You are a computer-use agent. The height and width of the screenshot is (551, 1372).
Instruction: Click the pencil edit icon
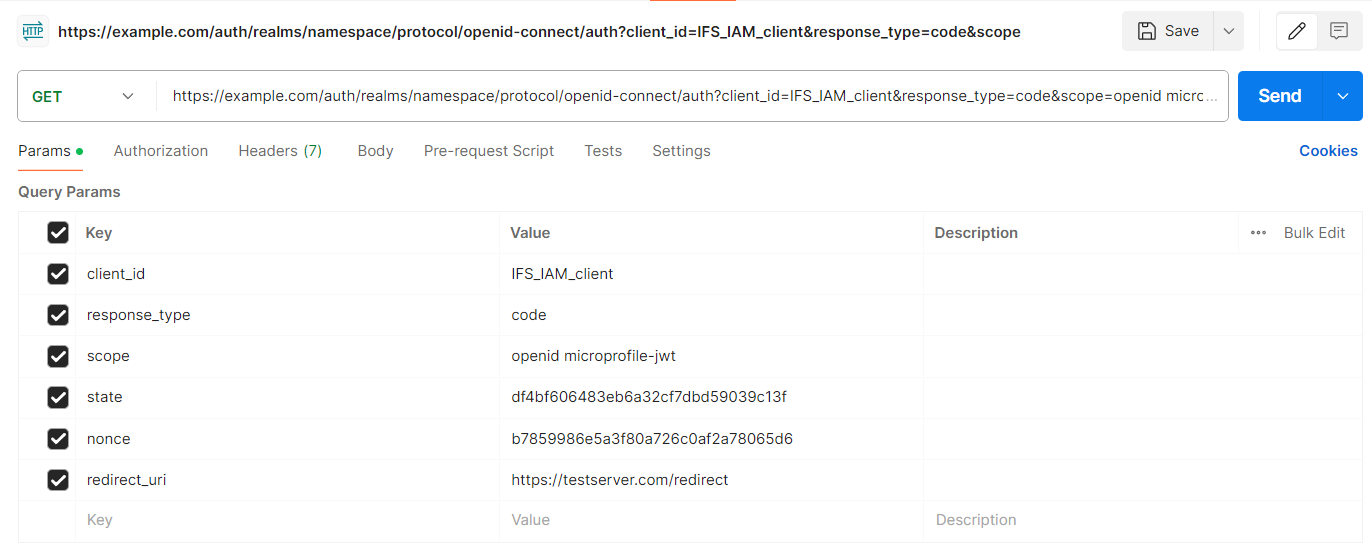pos(1297,31)
